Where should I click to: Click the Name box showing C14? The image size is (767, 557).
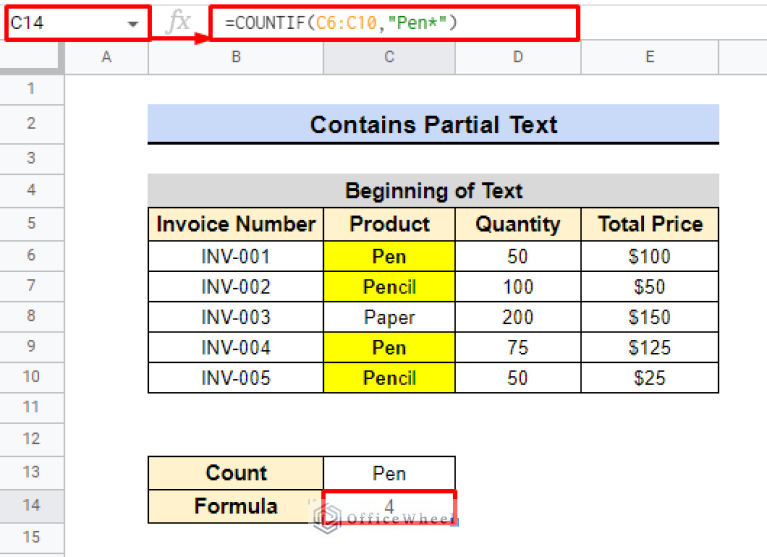[77, 23]
